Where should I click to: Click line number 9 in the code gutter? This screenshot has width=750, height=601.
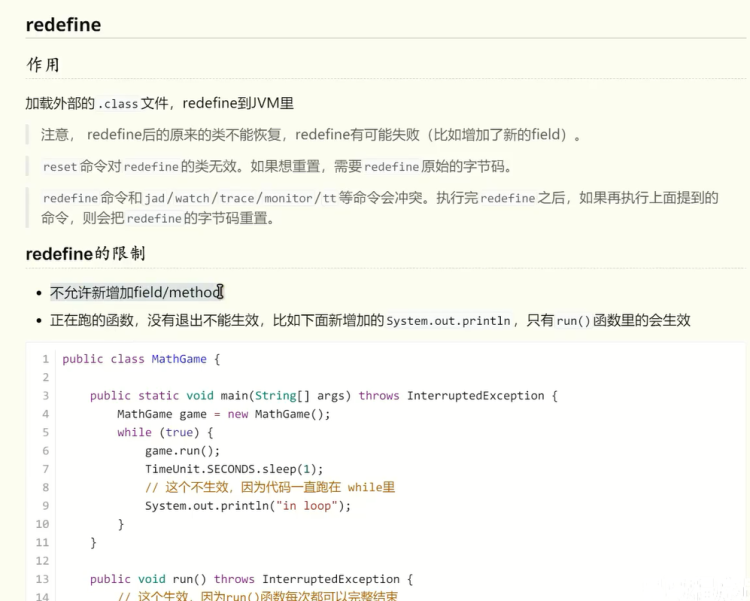coord(45,506)
